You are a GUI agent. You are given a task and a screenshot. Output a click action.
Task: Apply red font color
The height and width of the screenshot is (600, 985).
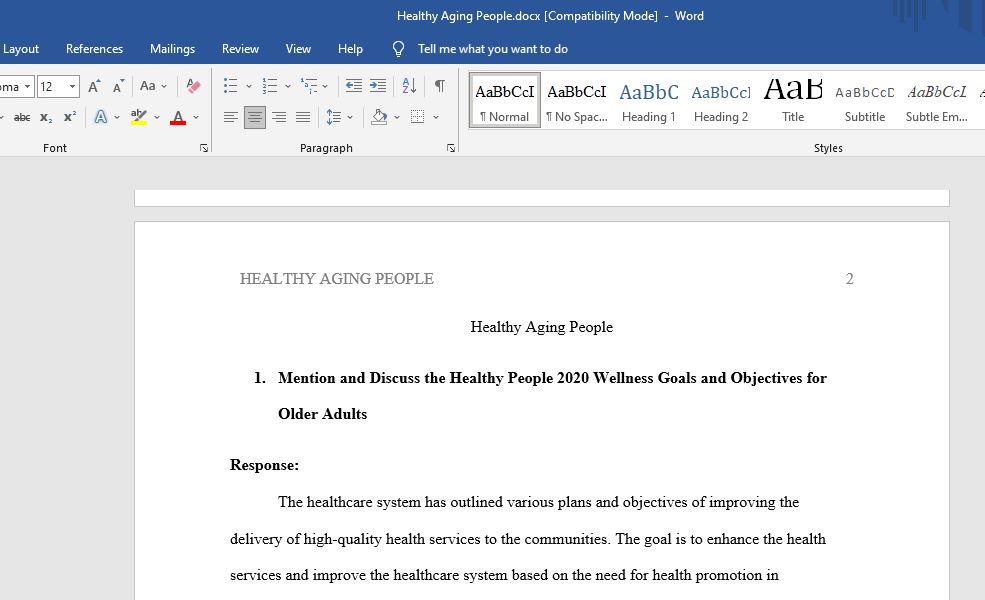(178, 117)
